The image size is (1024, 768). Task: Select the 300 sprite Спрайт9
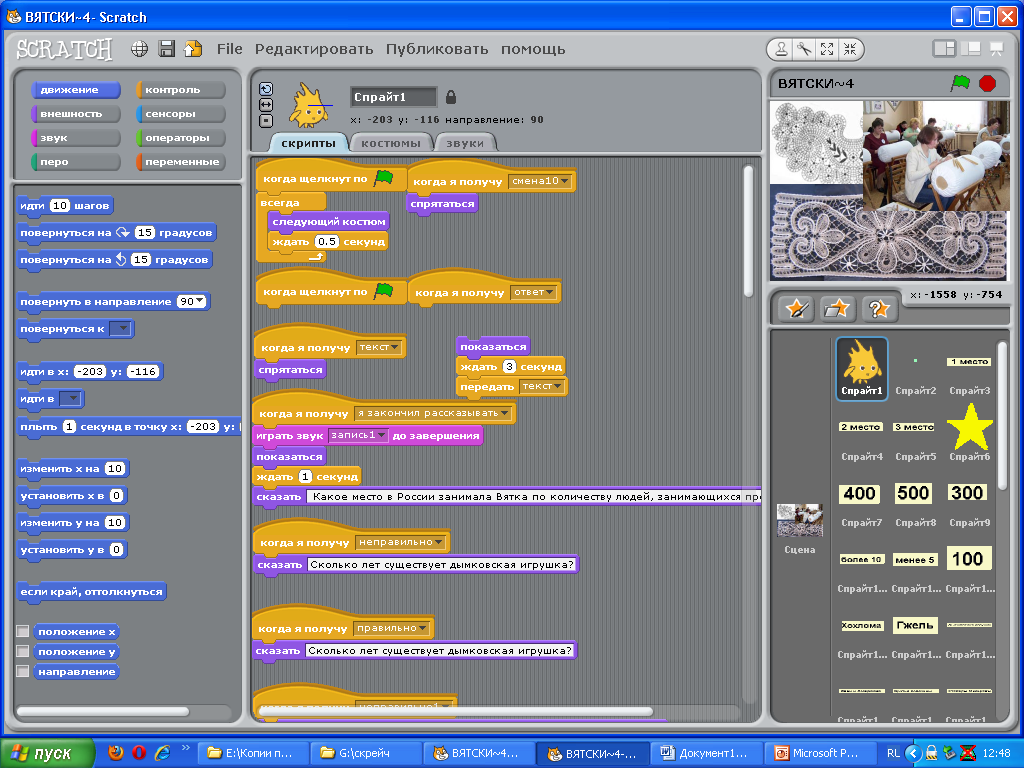(968, 503)
